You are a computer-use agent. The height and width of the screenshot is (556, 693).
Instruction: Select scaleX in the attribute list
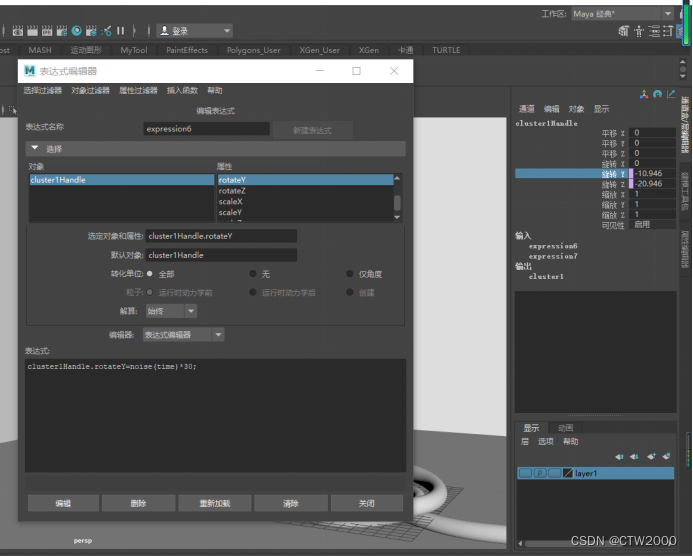point(305,202)
